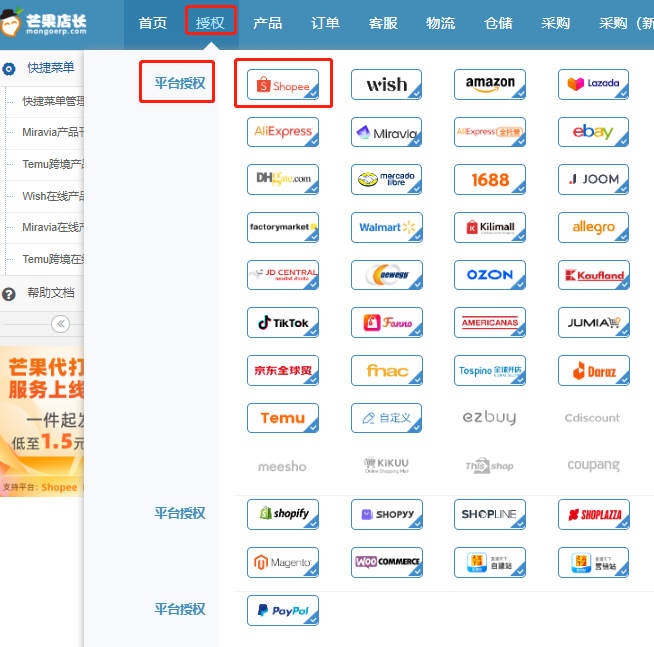
Task: Open the Temu authorization tile
Action: (283, 418)
